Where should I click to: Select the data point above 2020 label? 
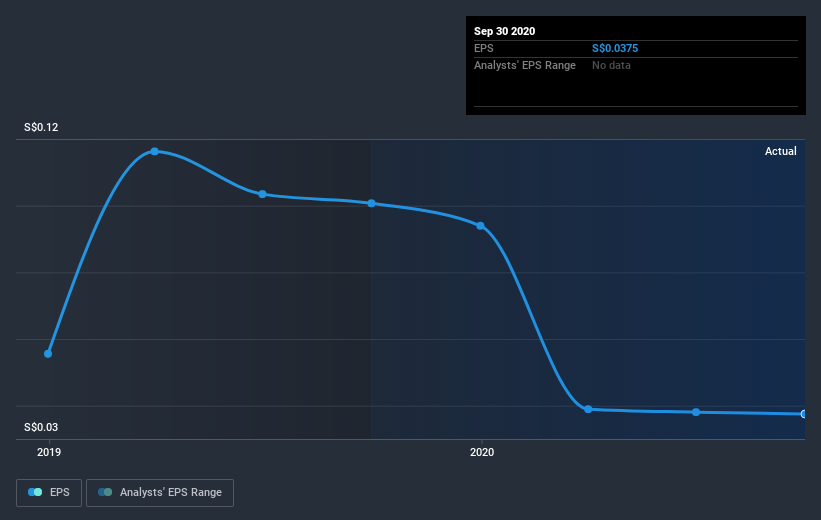tap(481, 226)
